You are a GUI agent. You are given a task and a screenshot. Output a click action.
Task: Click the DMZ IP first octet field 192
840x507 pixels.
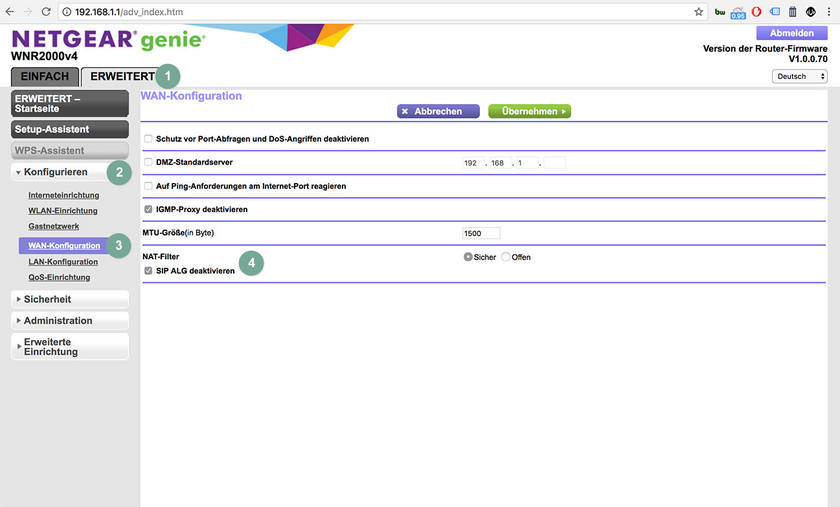coord(474,163)
